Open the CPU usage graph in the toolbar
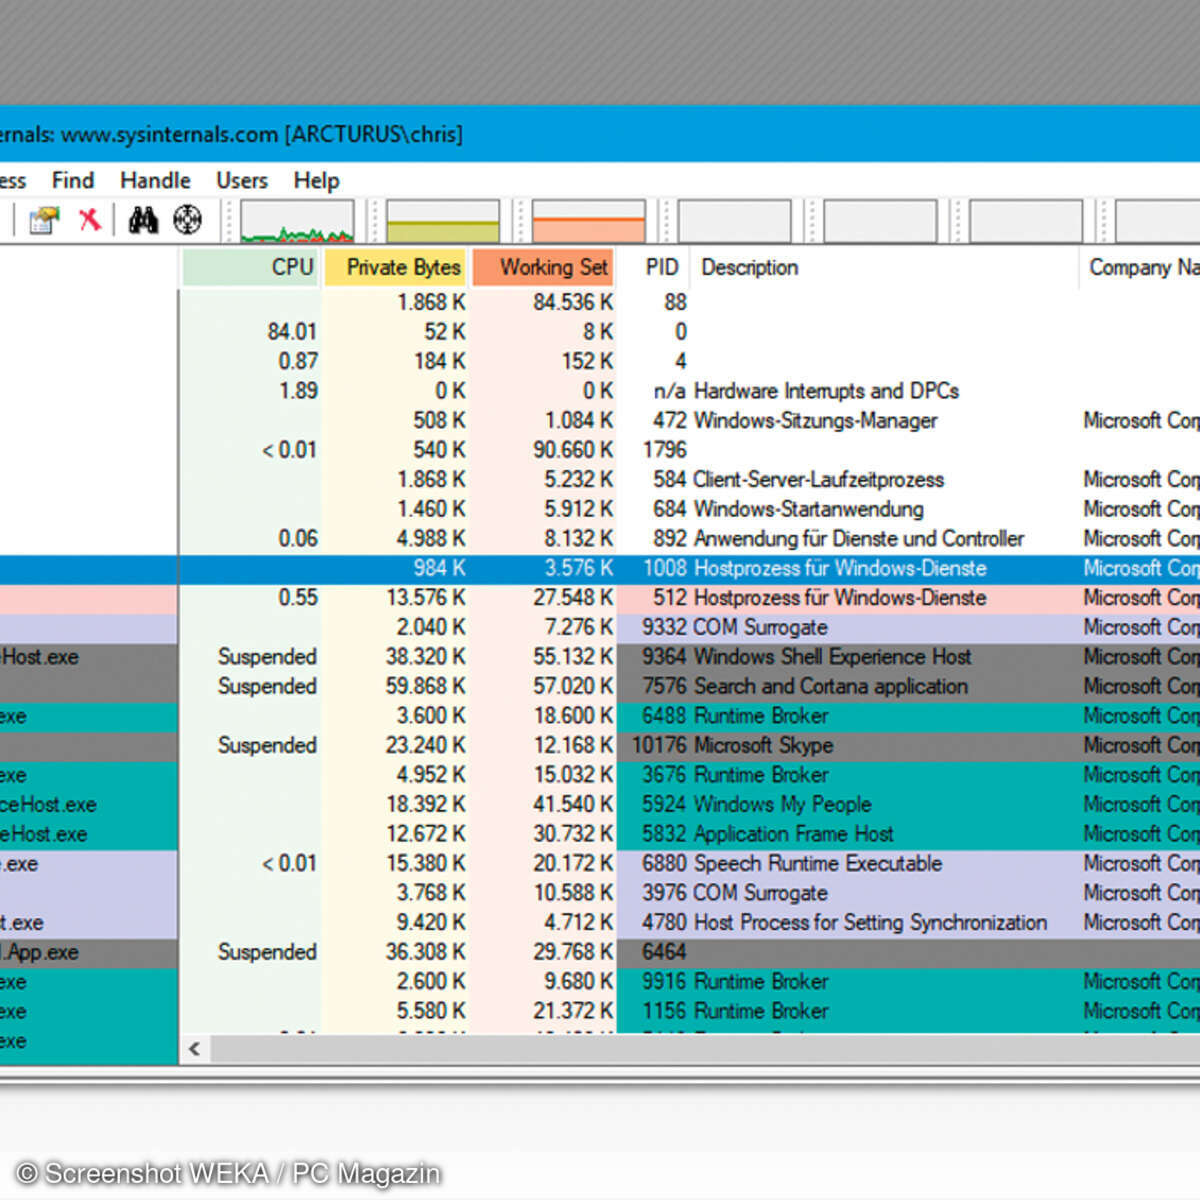1200x1200 pixels. pos(295,221)
